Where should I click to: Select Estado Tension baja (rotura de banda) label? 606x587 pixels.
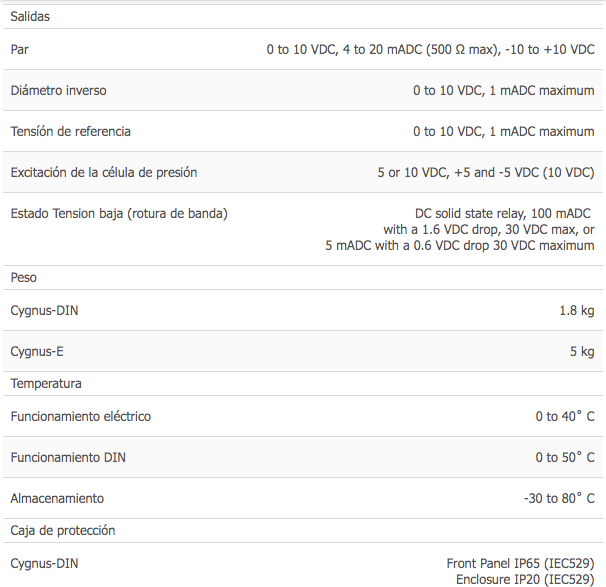(119, 213)
